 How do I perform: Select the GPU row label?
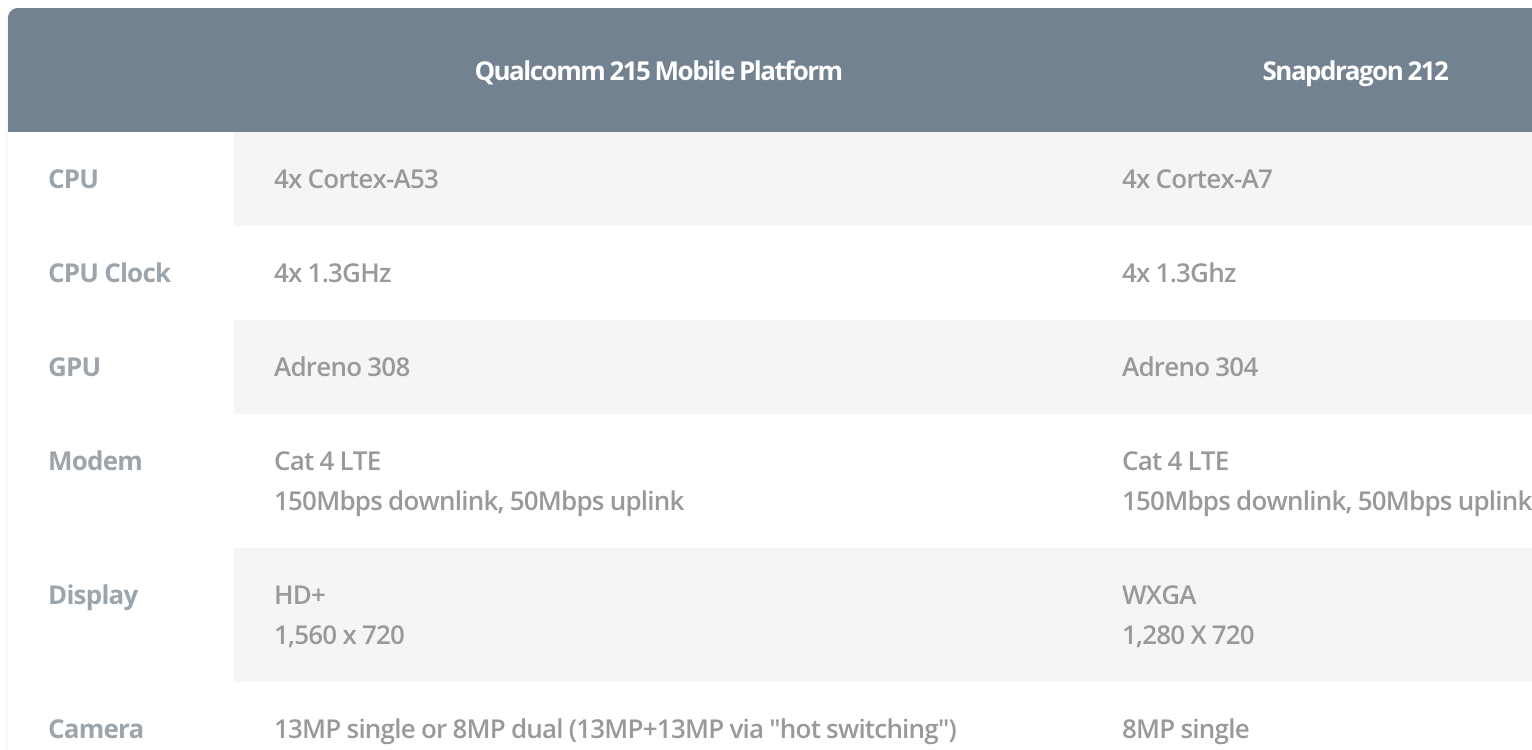74,367
